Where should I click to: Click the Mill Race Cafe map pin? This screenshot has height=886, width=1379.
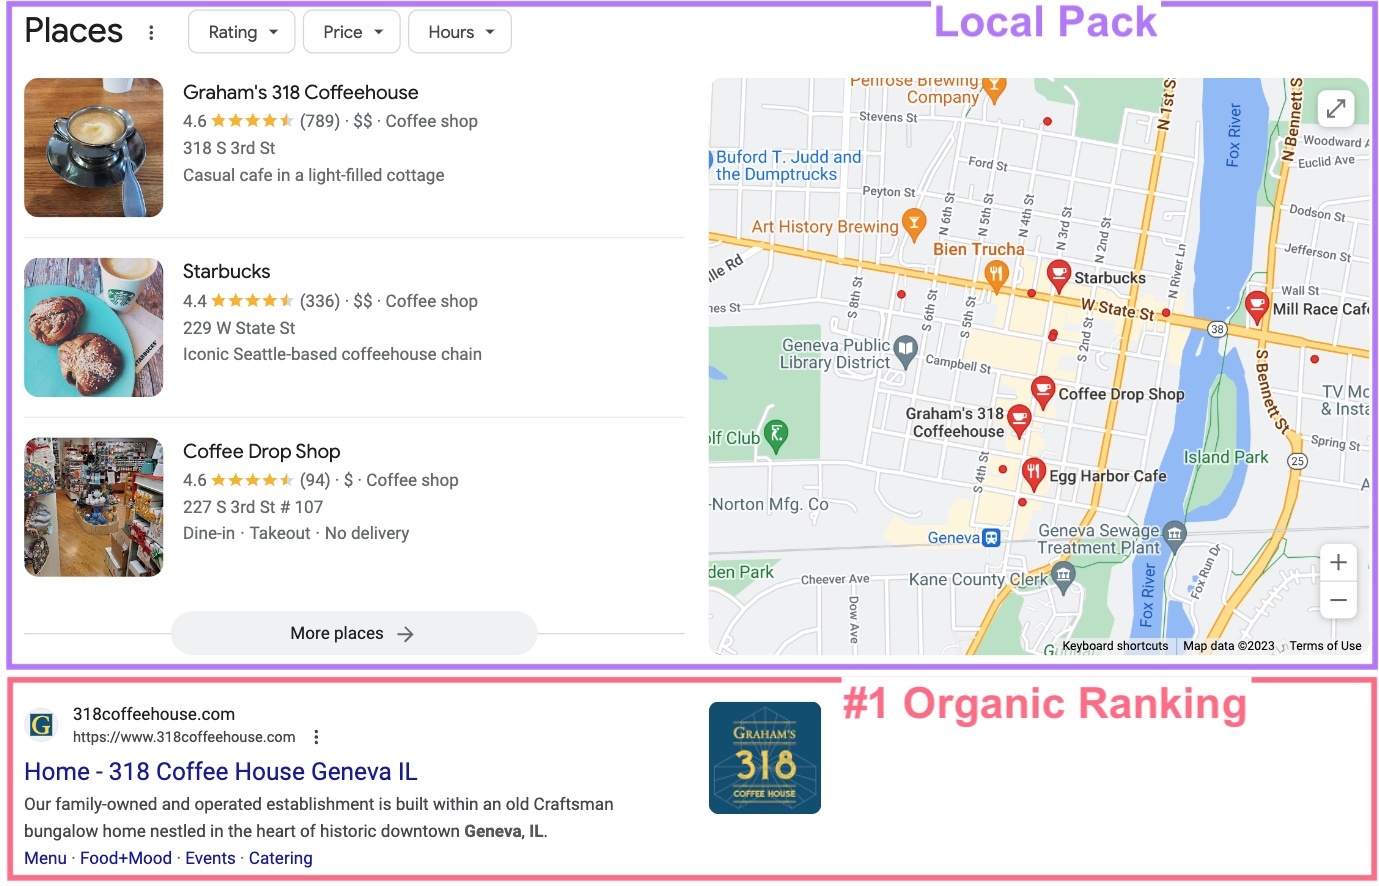1256,306
